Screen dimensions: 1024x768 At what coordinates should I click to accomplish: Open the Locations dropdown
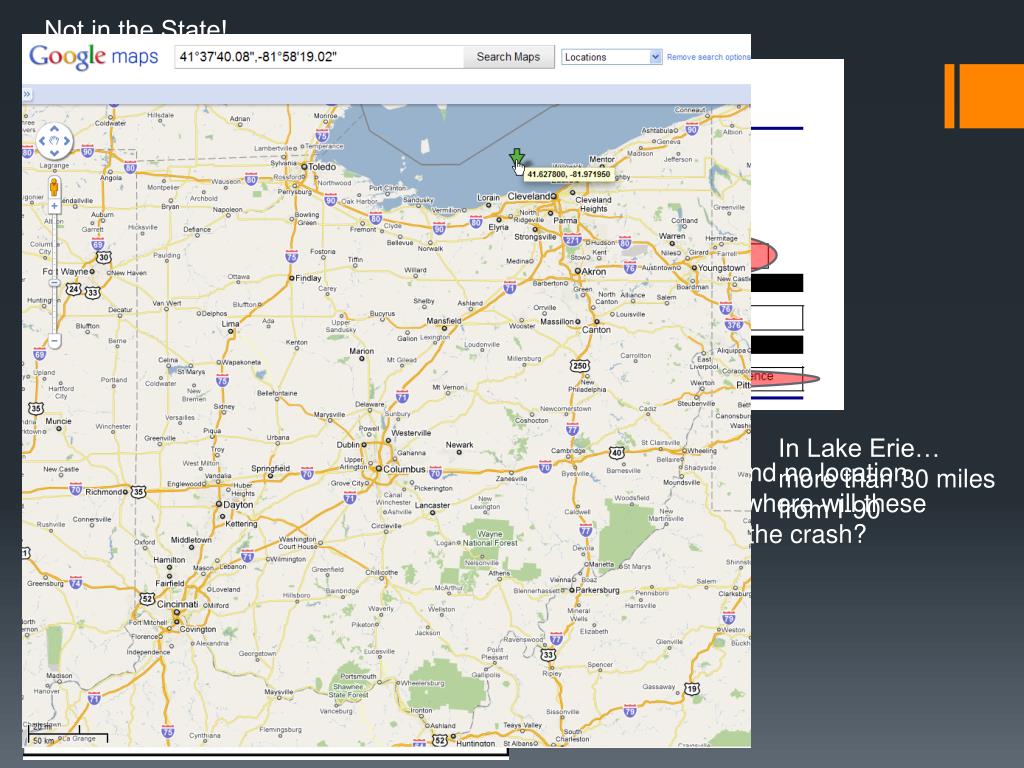(x=612, y=57)
